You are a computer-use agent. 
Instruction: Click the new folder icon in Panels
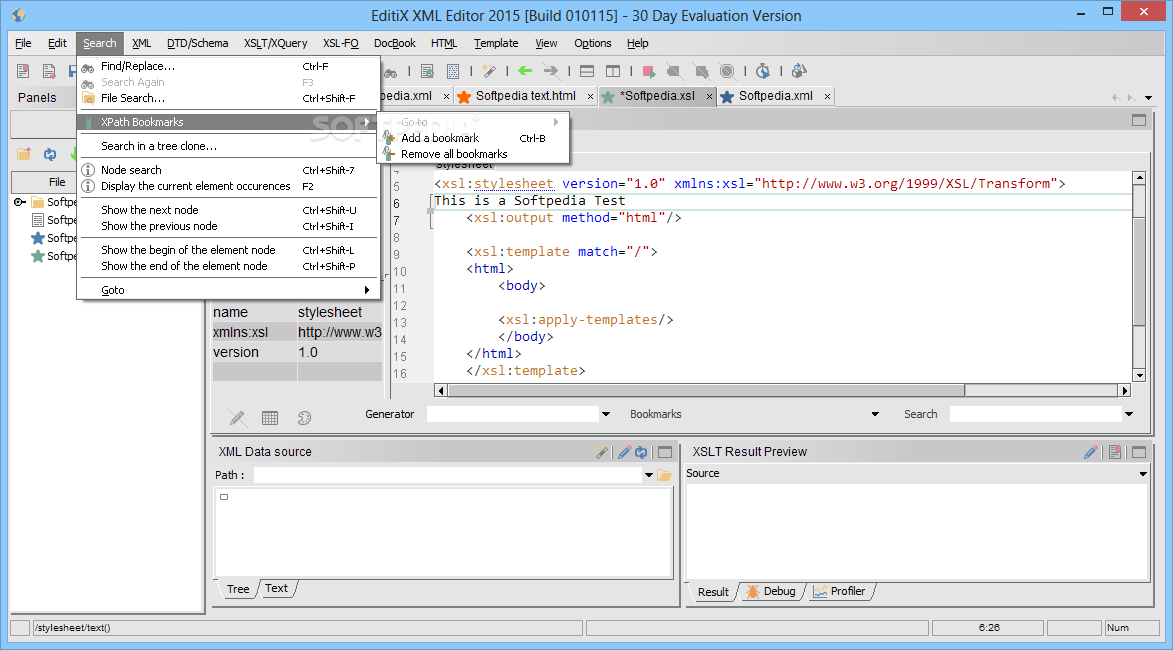[24, 154]
